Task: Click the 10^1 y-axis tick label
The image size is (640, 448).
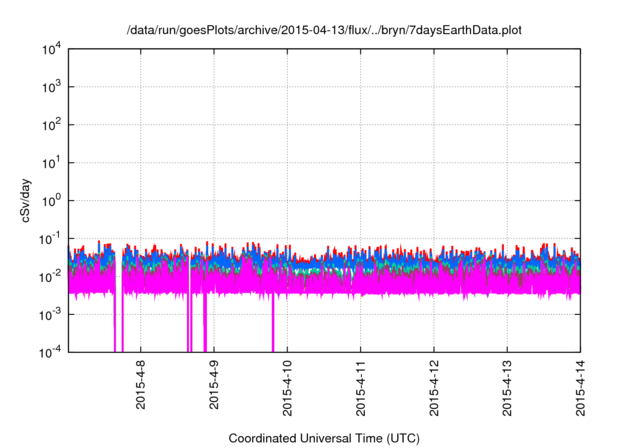Action: click(51, 163)
